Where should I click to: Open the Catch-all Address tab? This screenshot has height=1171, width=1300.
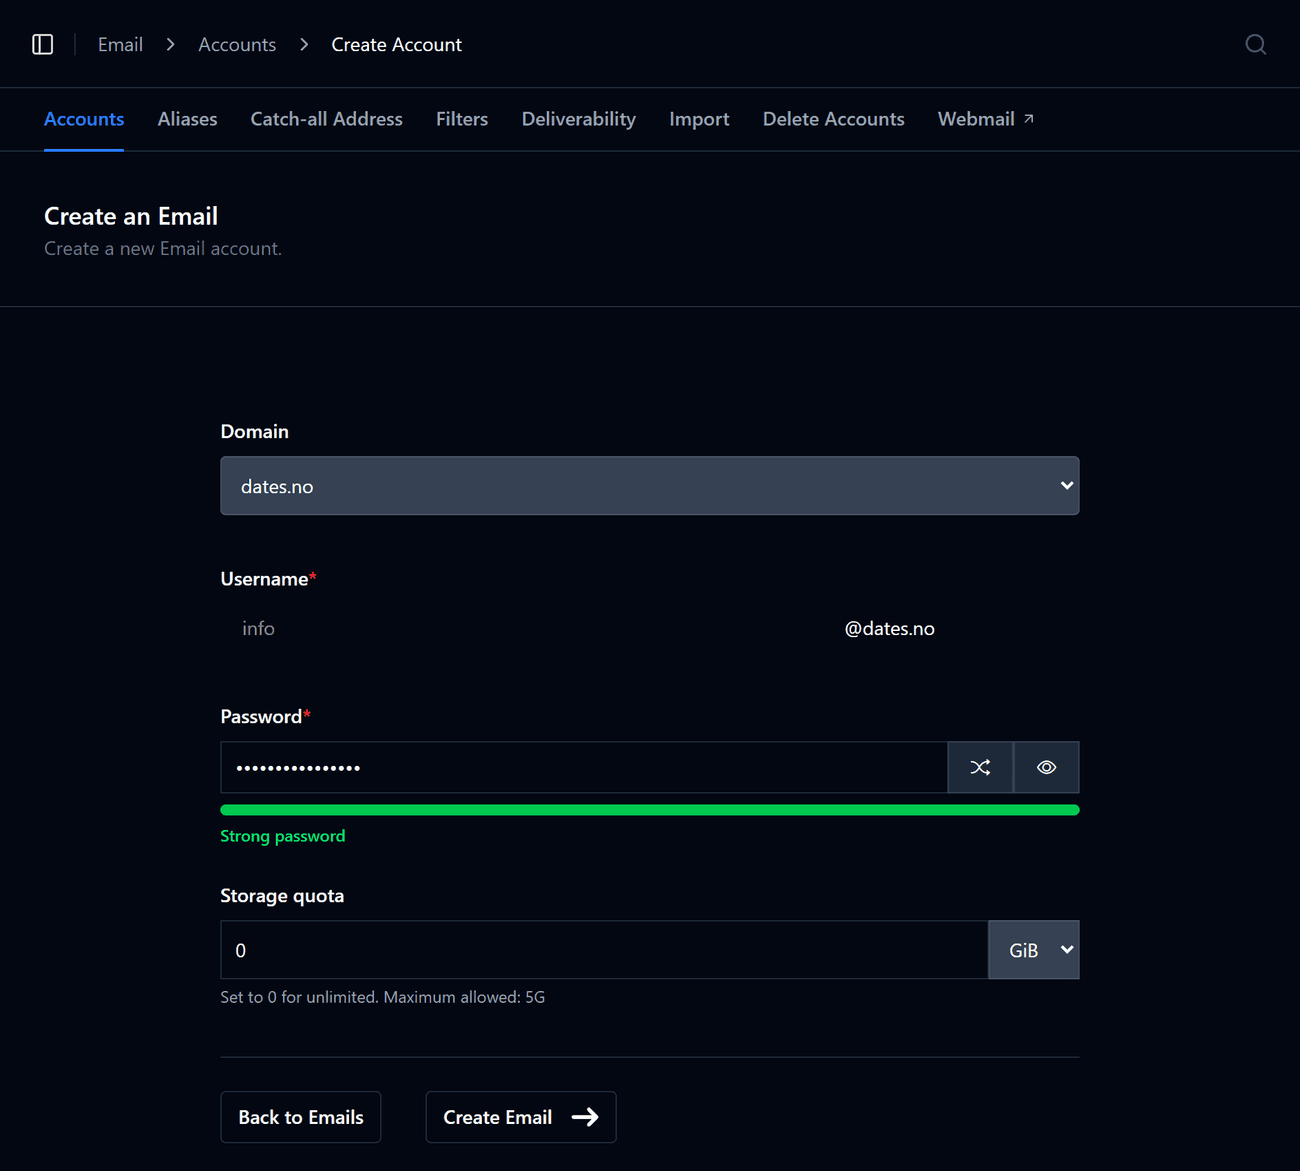(x=326, y=119)
